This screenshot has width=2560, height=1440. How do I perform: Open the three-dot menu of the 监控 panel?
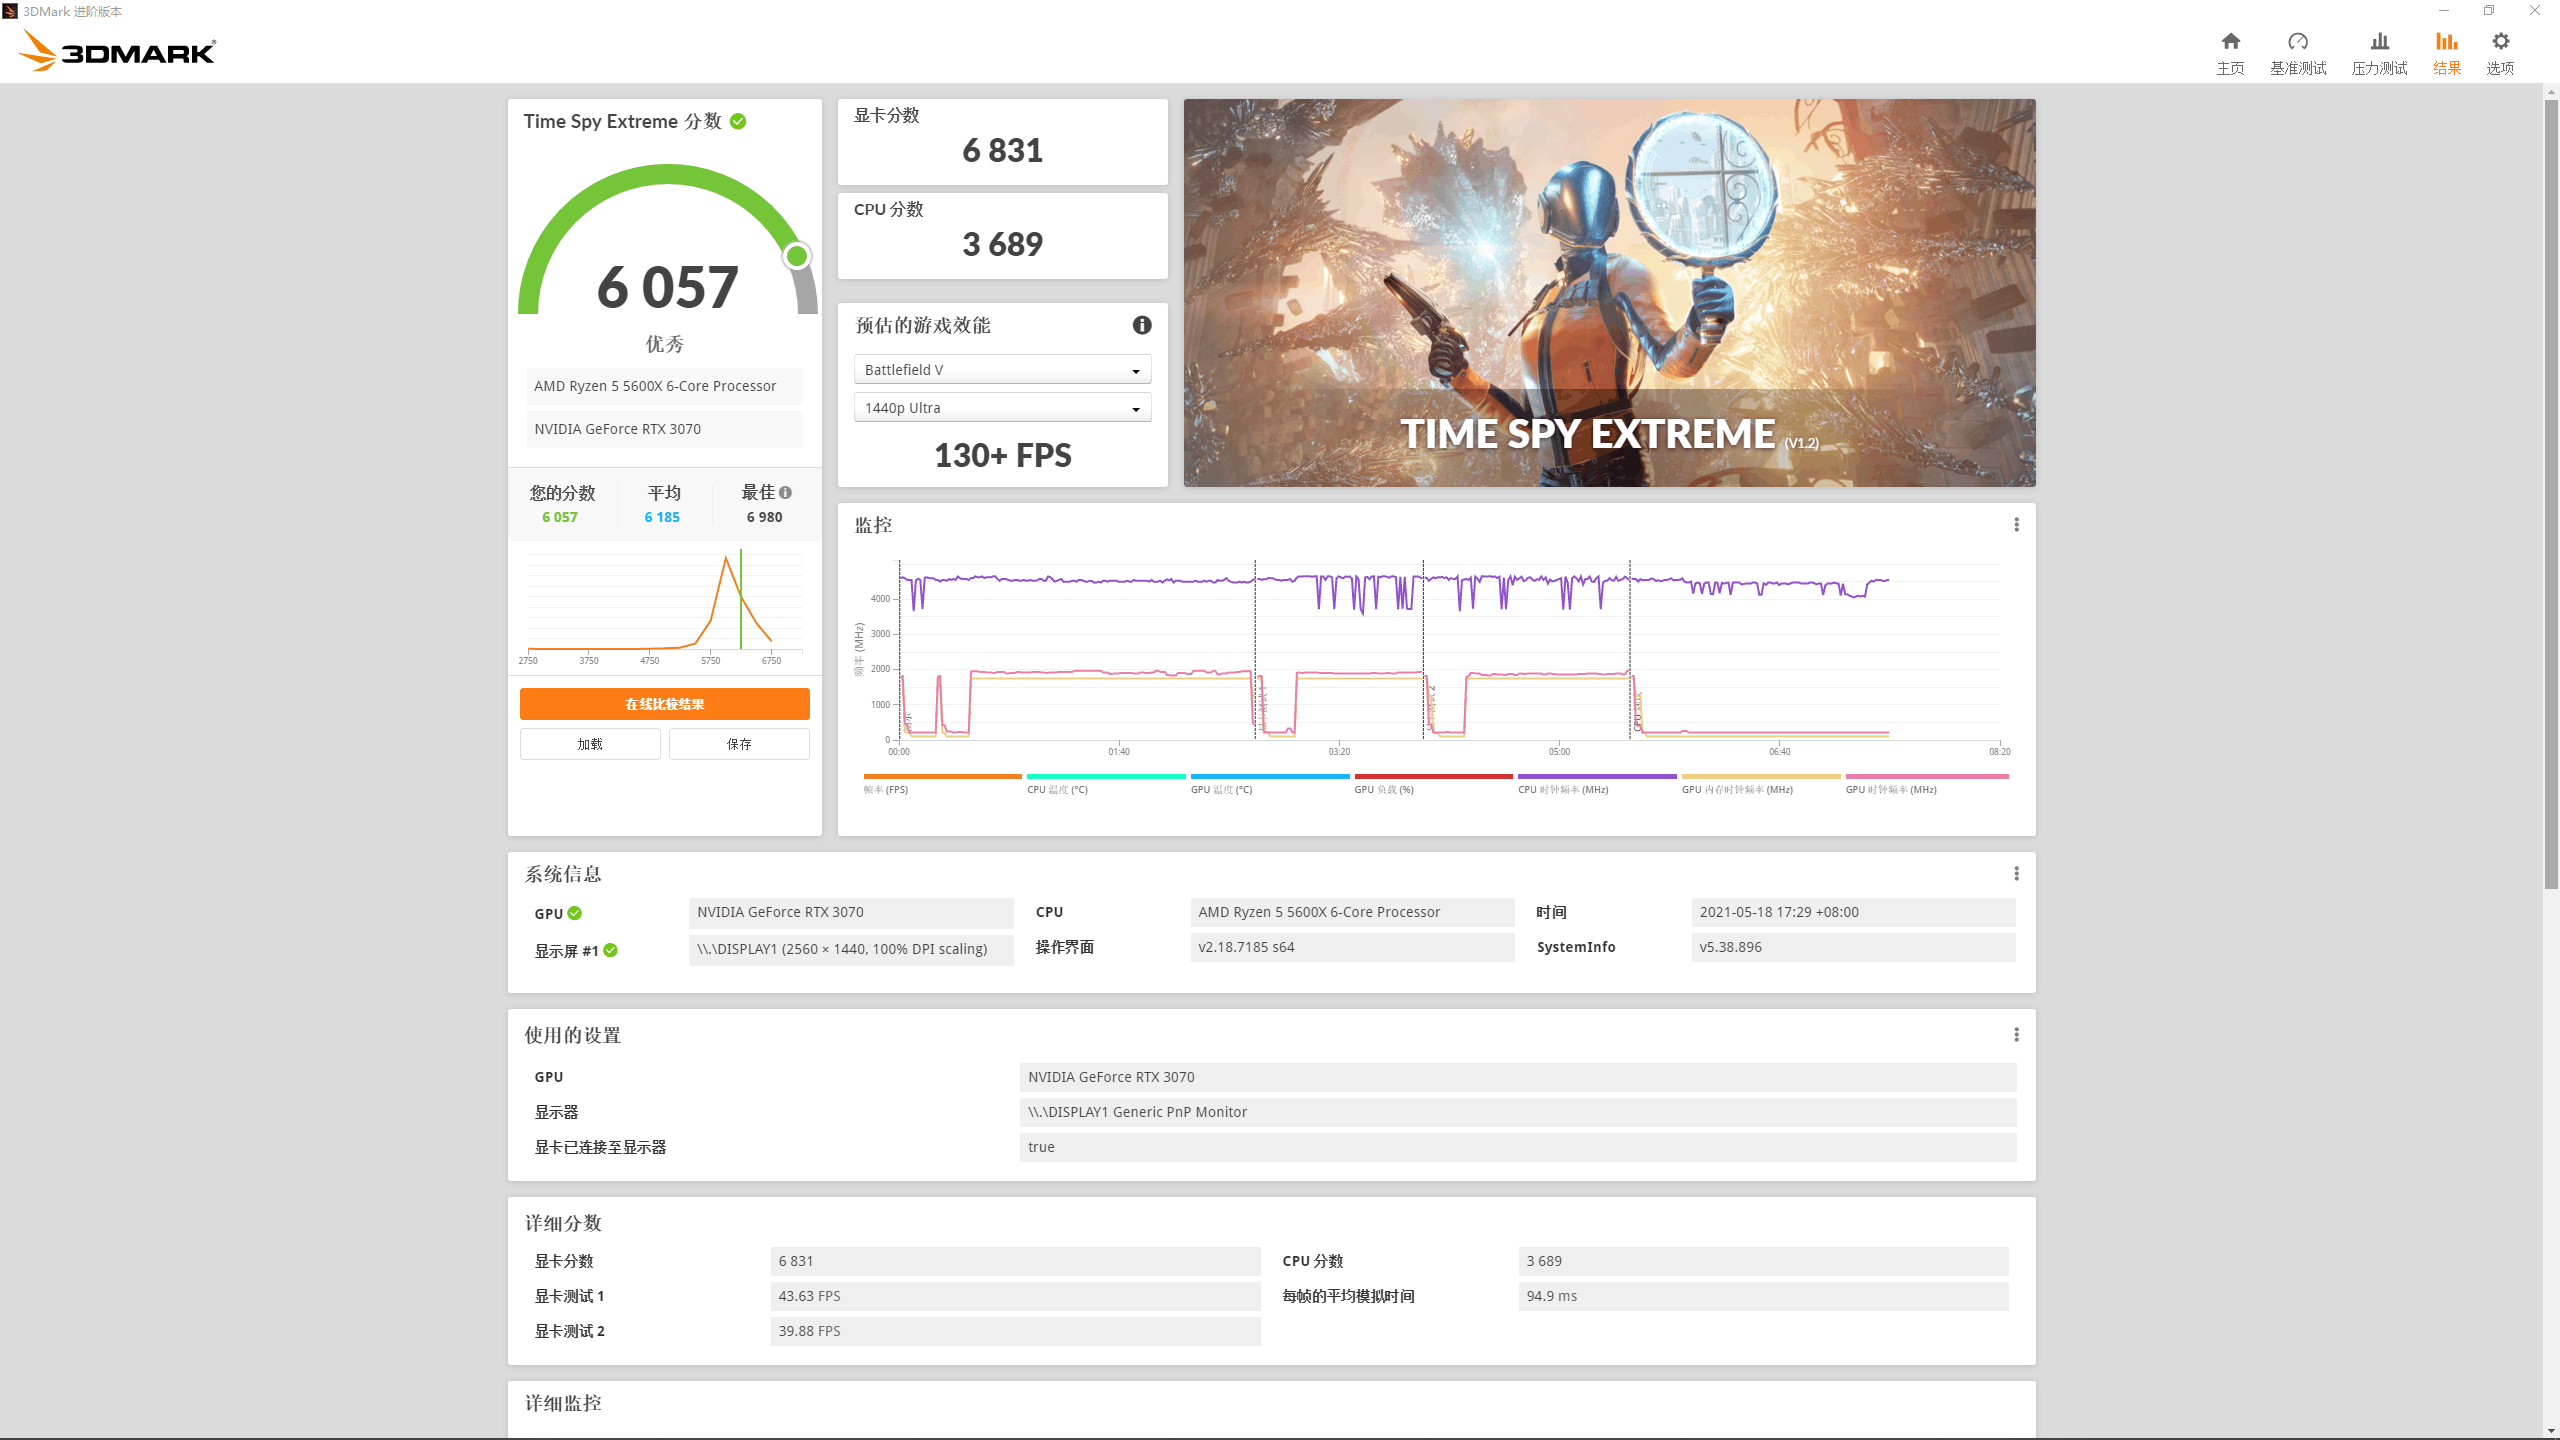coord(2016,525)
